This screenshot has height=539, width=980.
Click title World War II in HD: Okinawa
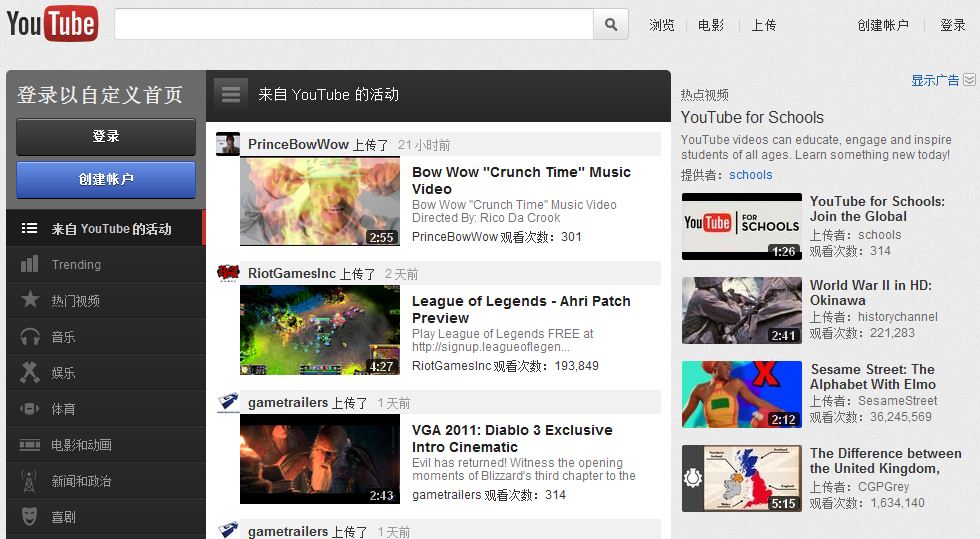point(871,293)
